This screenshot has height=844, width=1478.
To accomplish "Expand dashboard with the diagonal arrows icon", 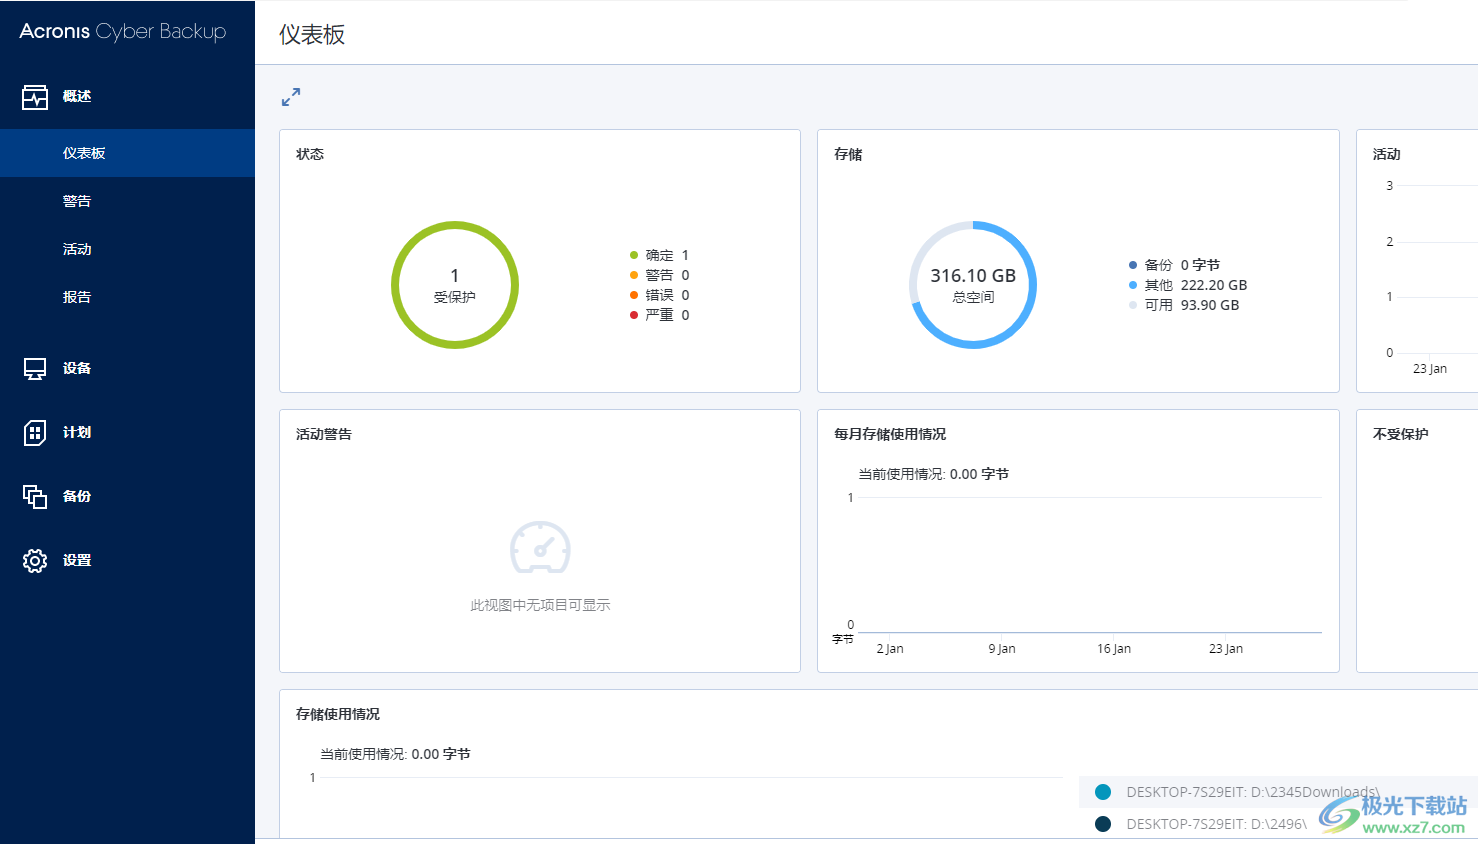I will [x=290, y=97].
